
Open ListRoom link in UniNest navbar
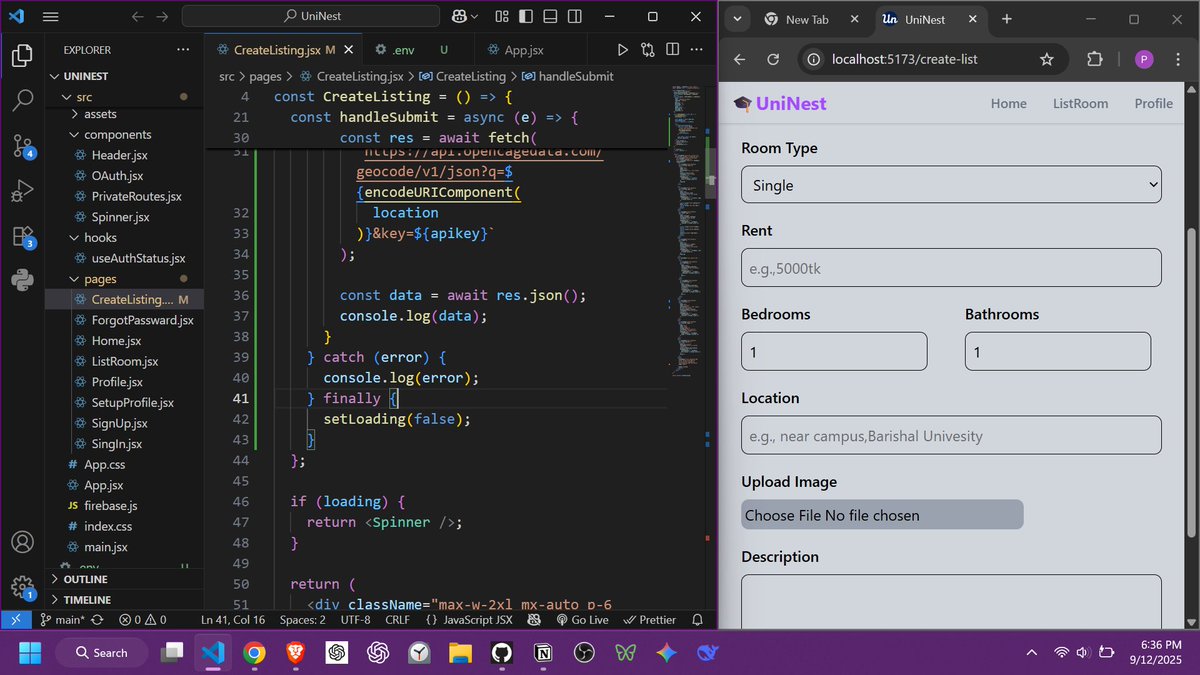tap(1081, 103)
